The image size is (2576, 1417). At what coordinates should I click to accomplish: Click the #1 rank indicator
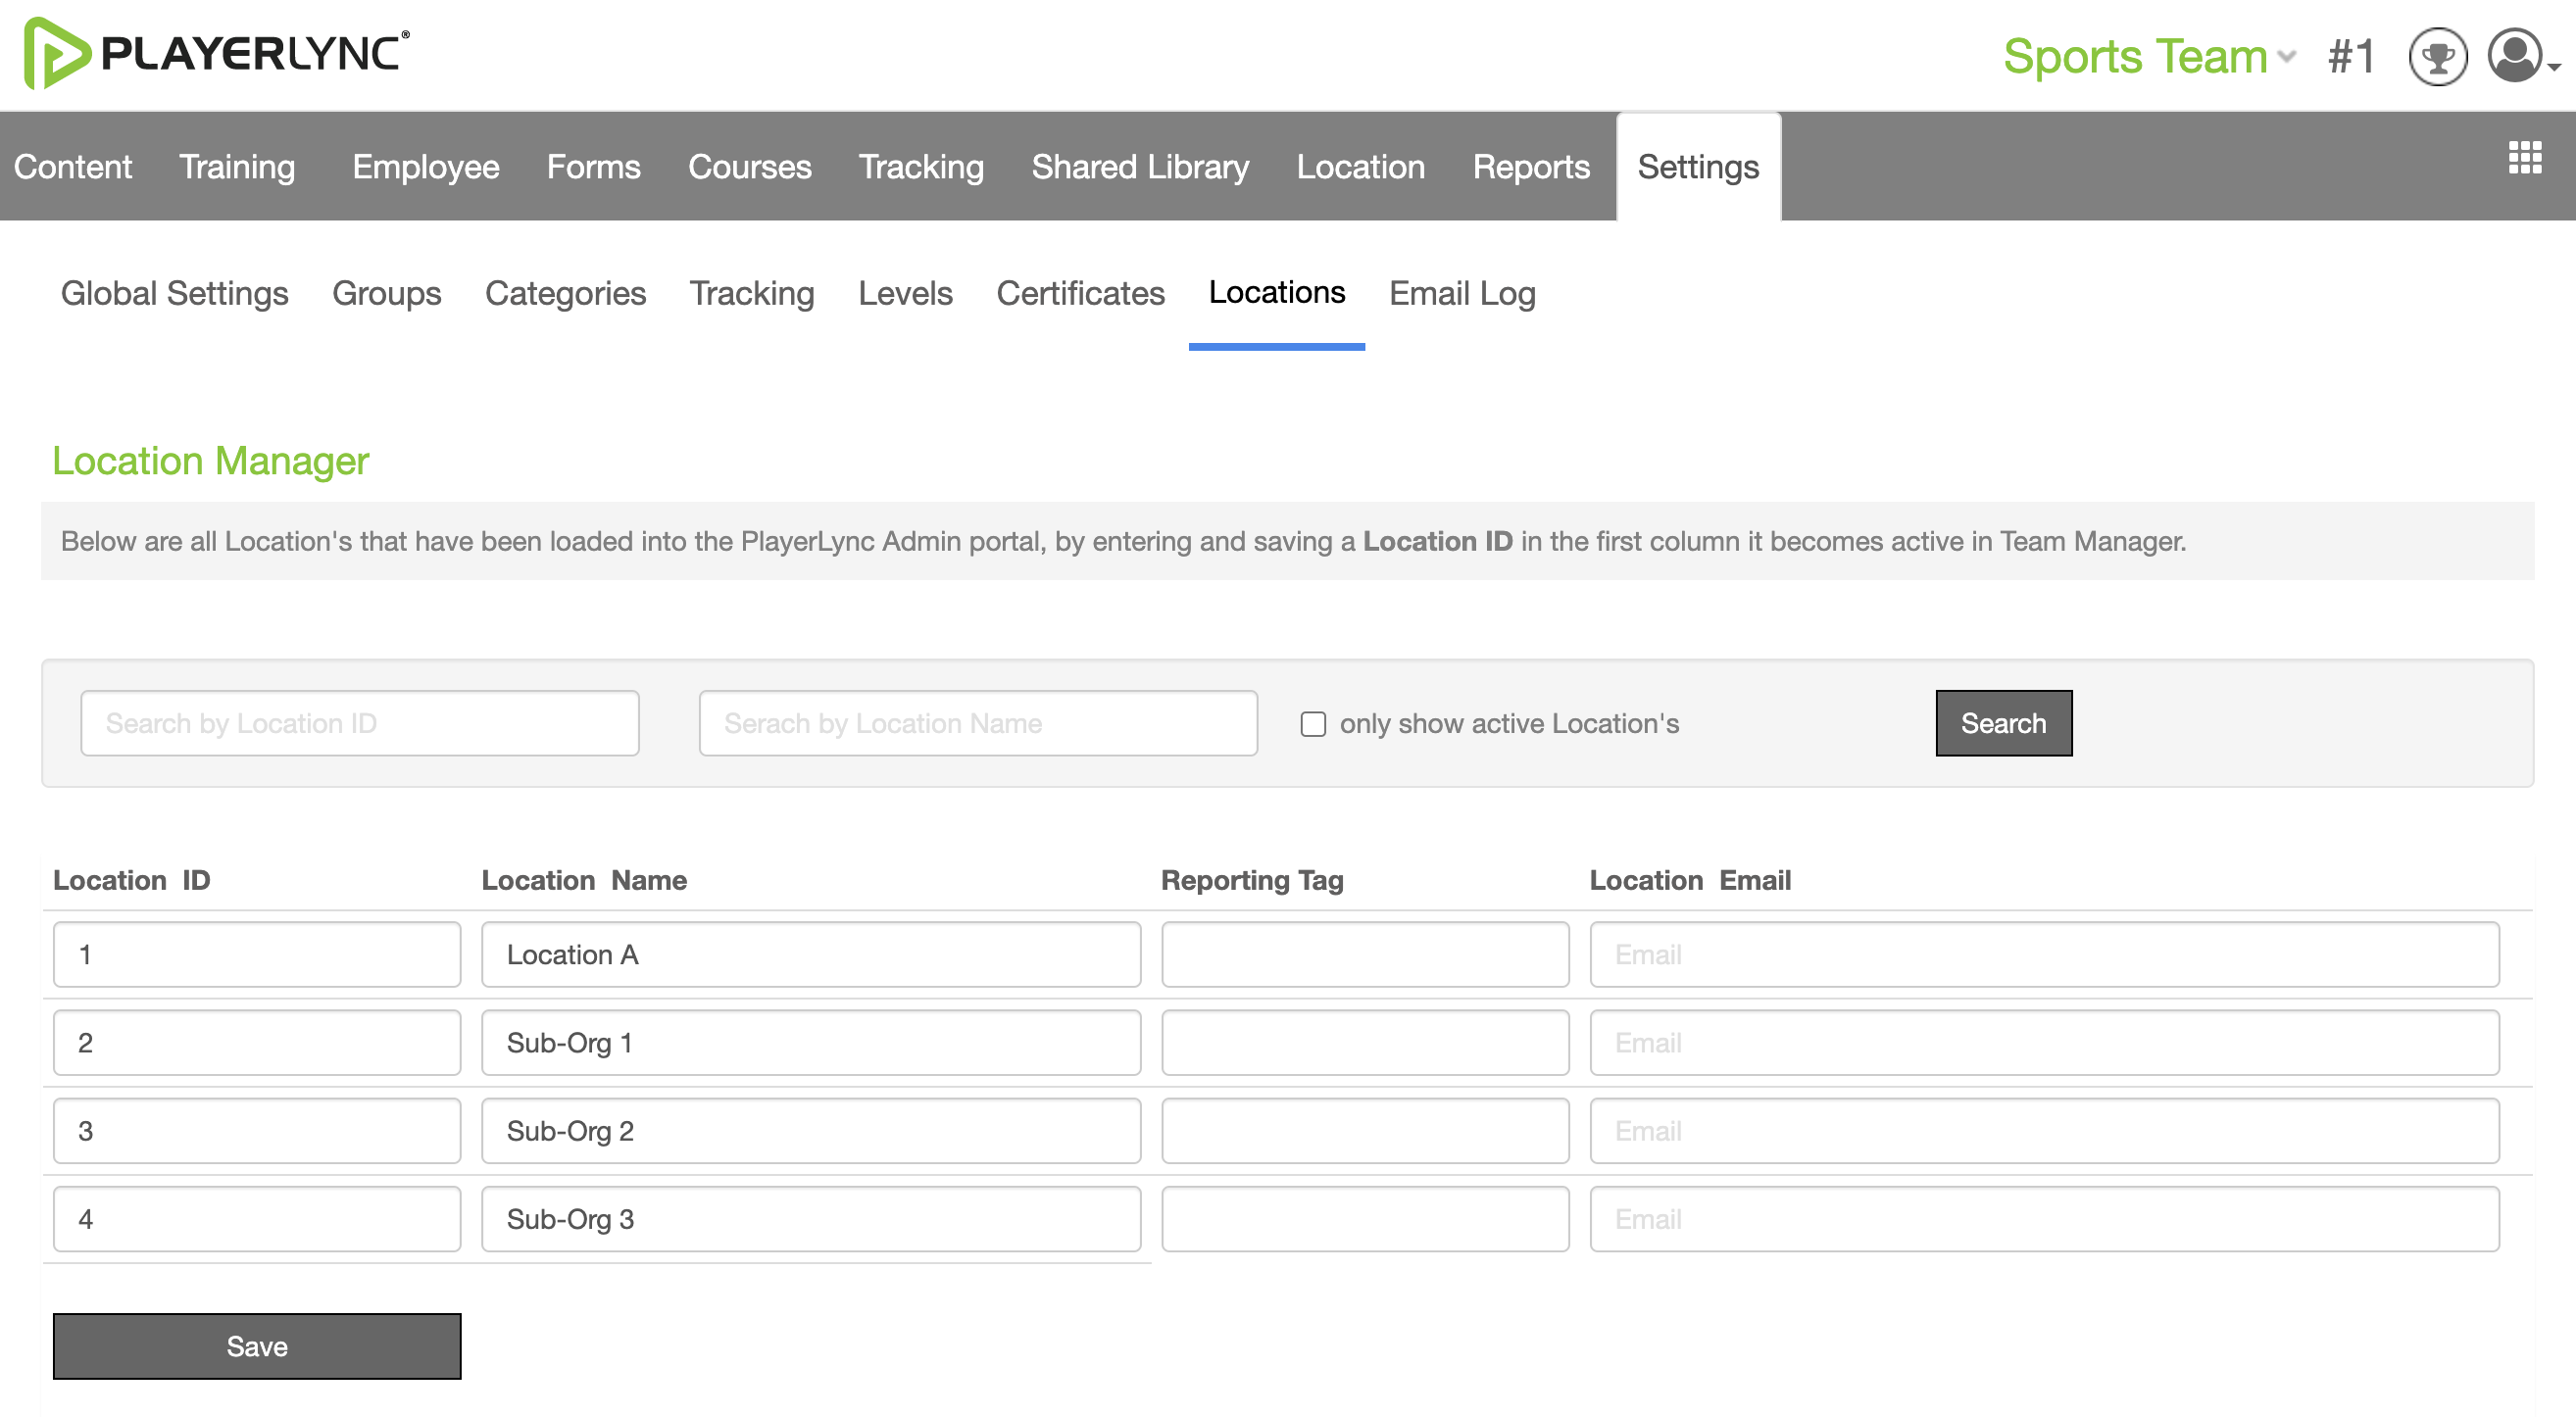click(2350, 56)
